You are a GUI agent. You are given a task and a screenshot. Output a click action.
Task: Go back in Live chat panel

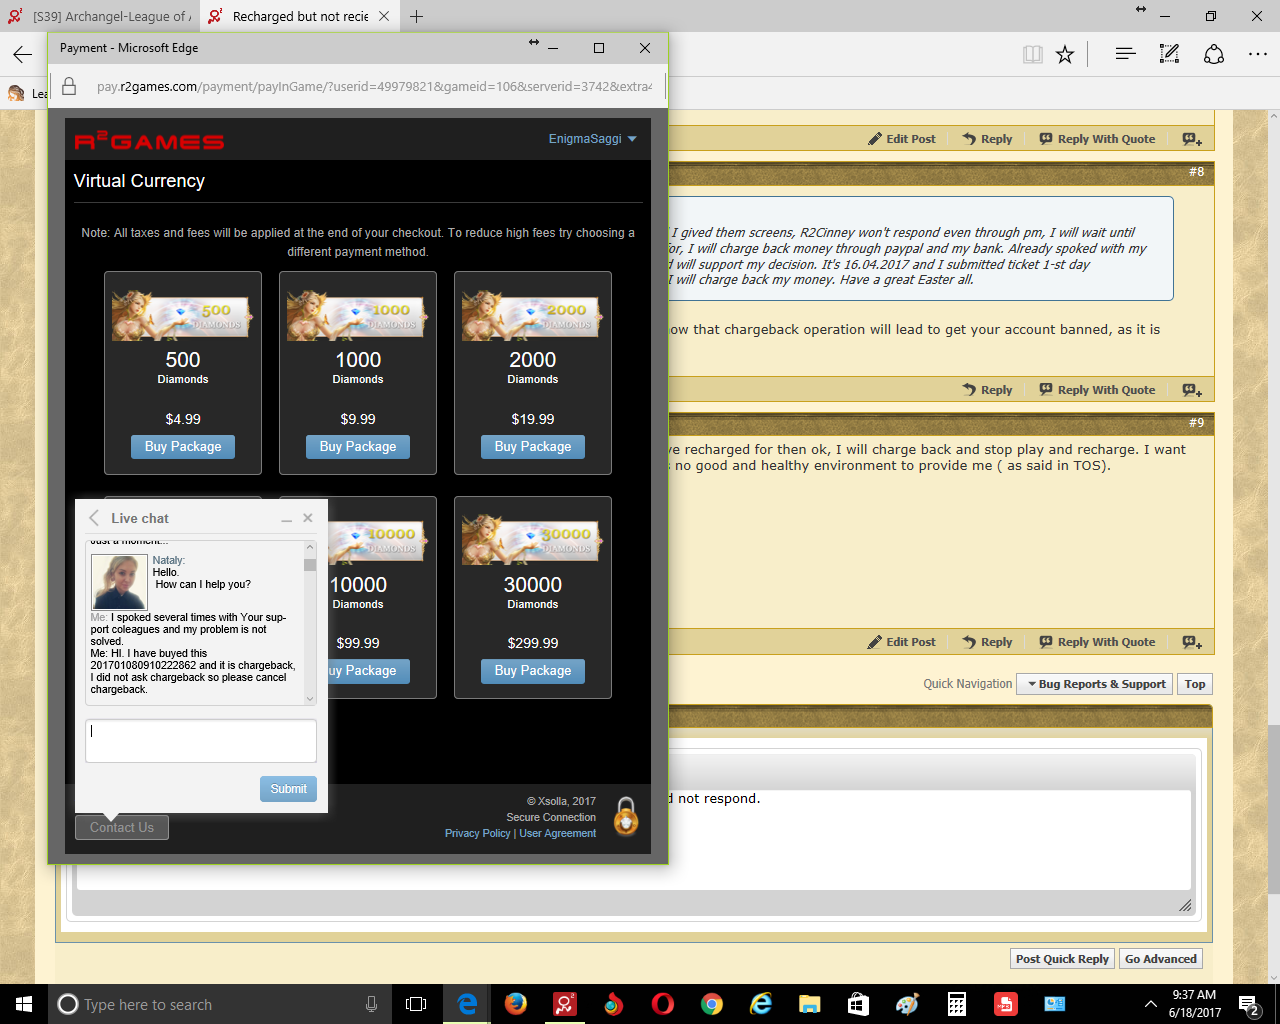pyautogui.click(x=94, y=518)
